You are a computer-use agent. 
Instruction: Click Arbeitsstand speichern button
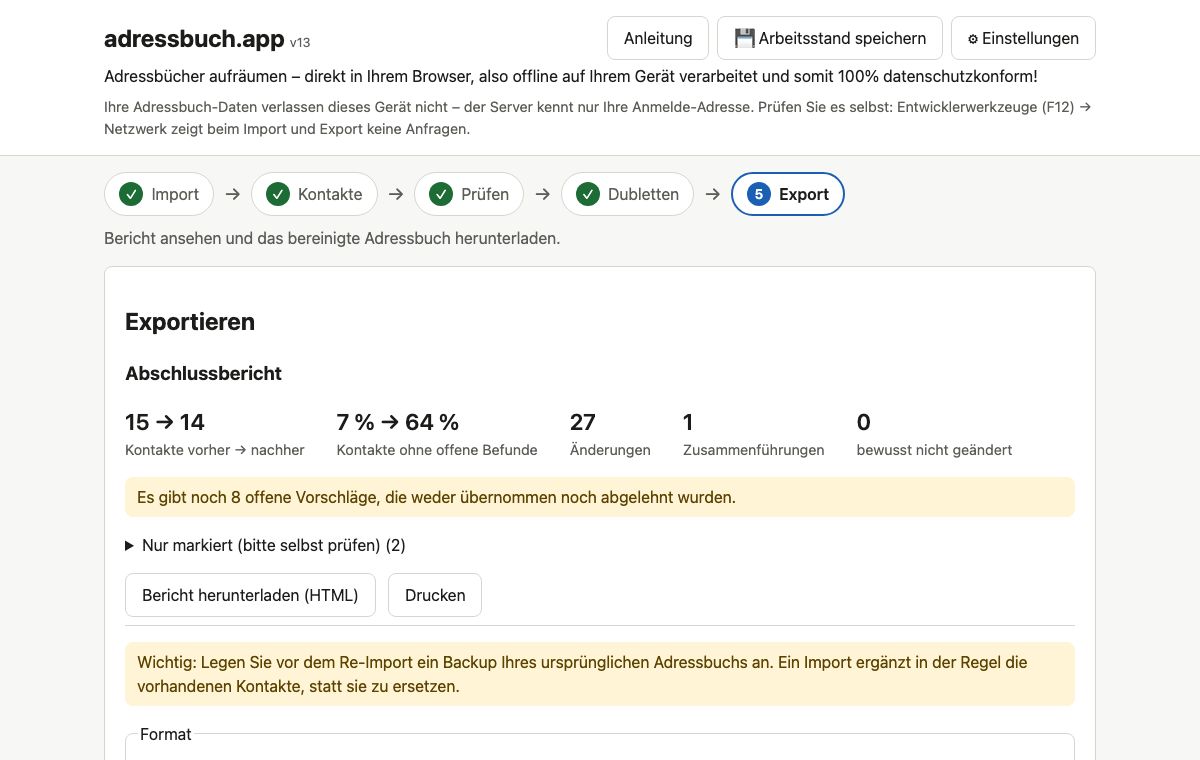click(x=830, y=38)
